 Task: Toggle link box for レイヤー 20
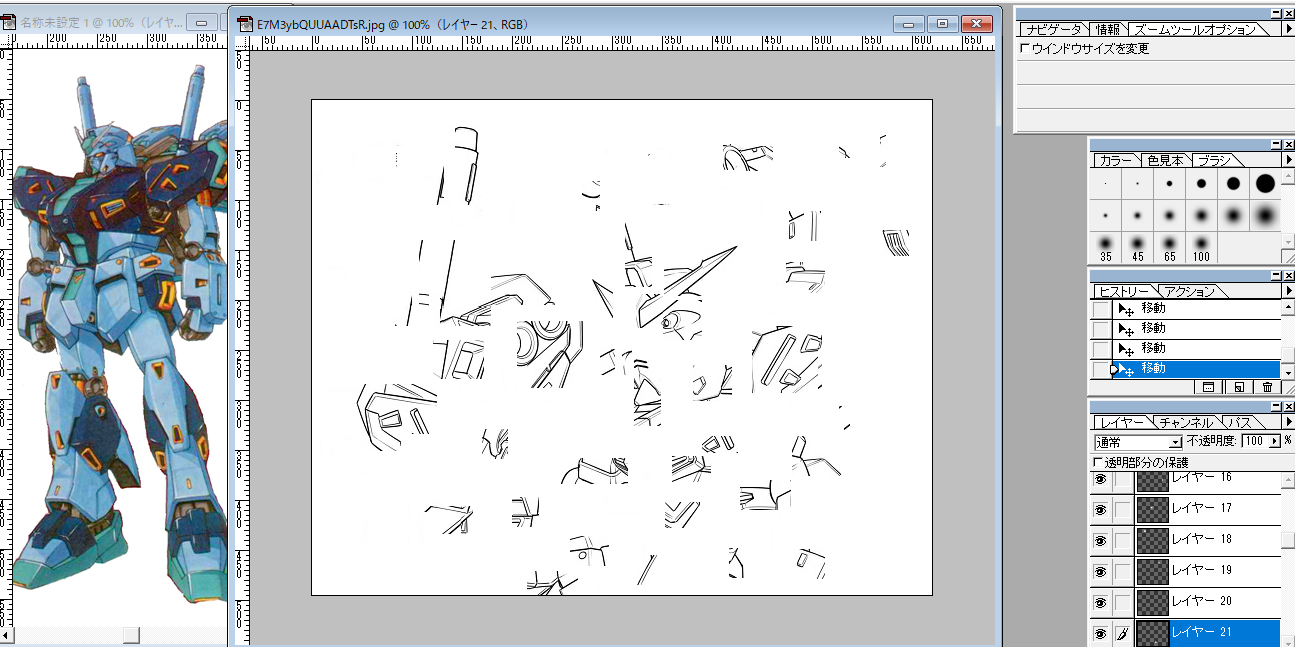[x=1123, y=602]
